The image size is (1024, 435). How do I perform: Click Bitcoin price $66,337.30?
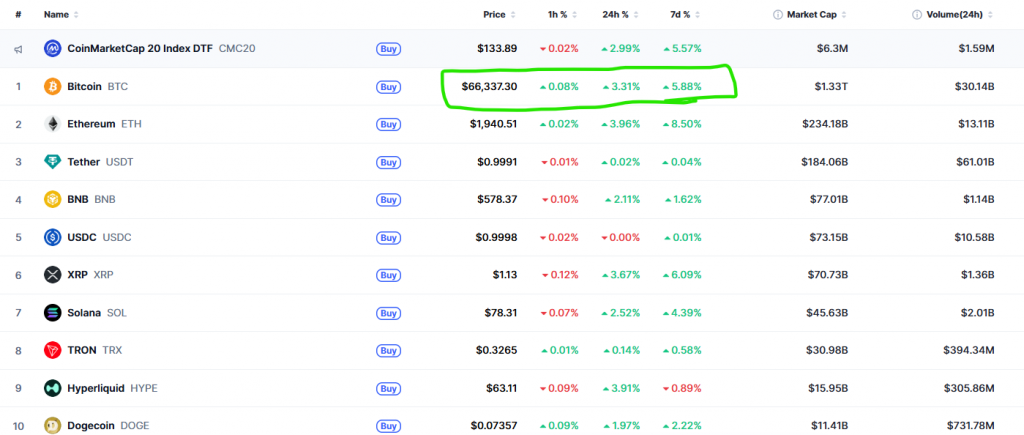489,86
